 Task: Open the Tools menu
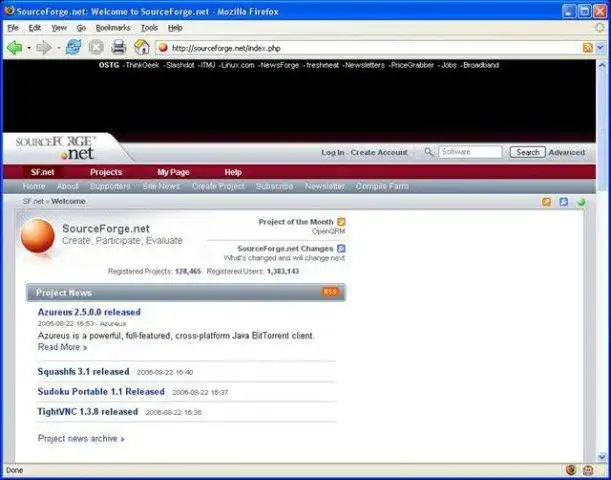(x=149, y=28)
